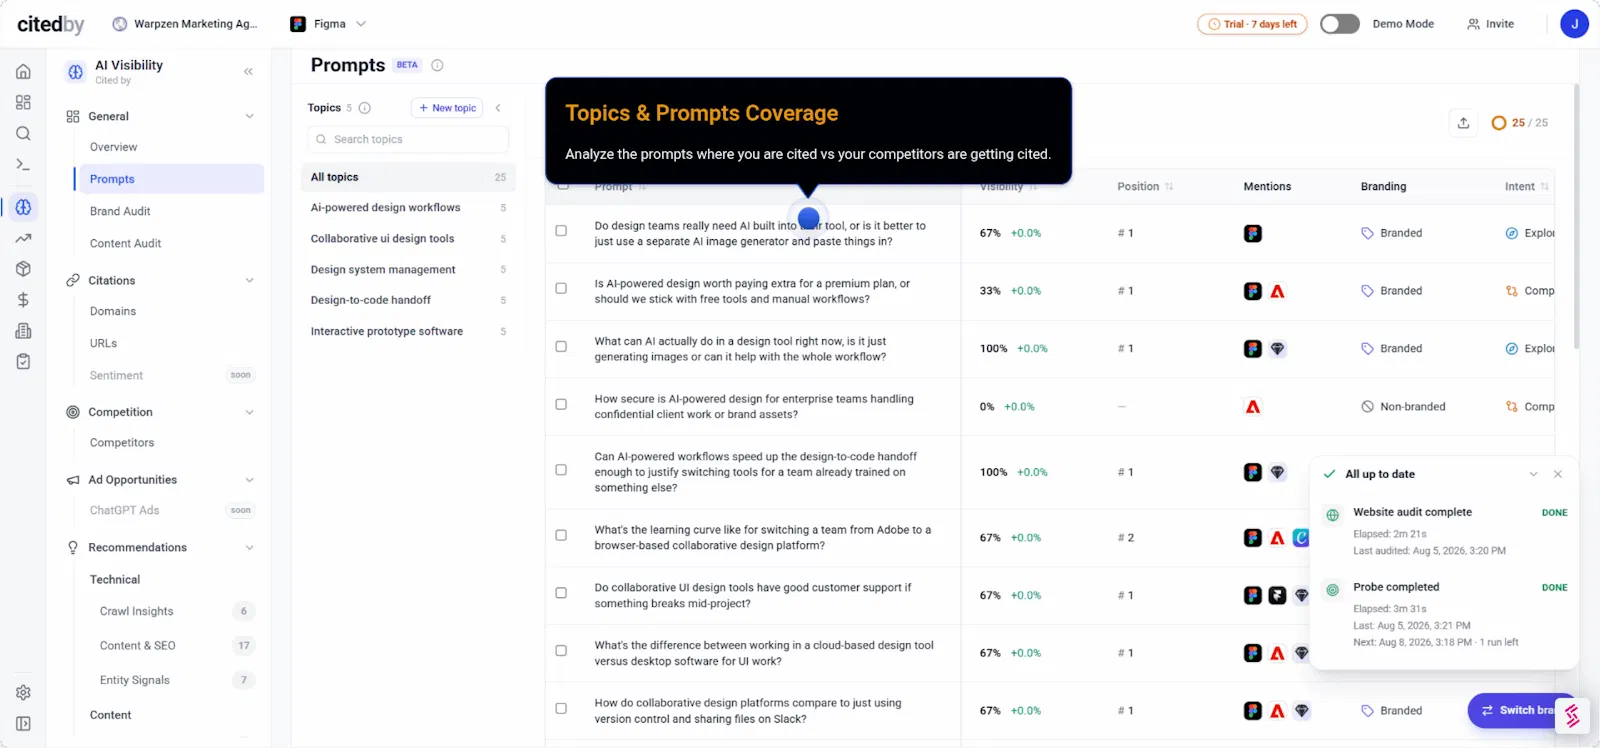Collapse the Citations section
1600x748 pixels.
[249, 281]
